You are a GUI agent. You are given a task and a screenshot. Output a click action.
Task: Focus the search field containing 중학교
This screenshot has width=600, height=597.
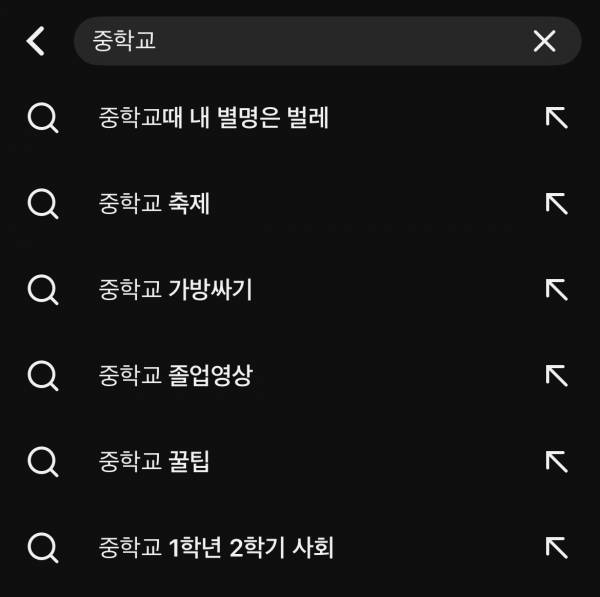(x=300, y=41)
